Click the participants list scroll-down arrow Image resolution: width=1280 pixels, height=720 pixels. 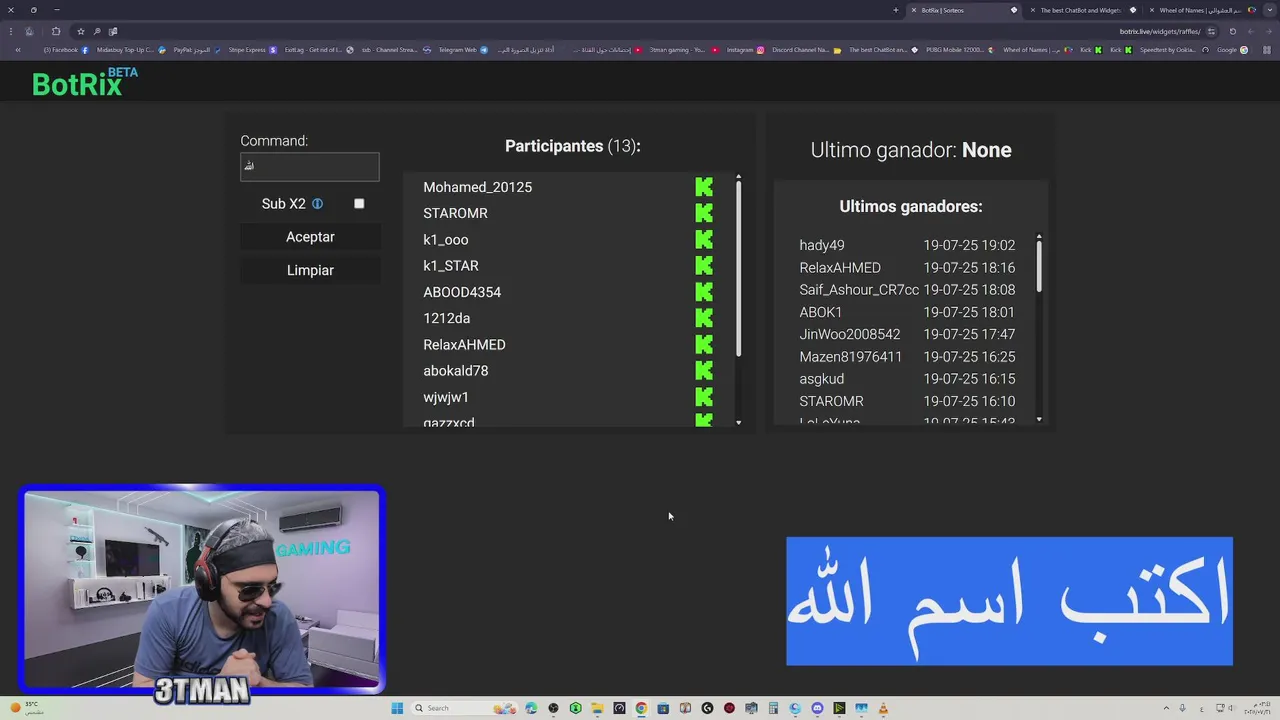pyautogui.click(x=739, y=423)
